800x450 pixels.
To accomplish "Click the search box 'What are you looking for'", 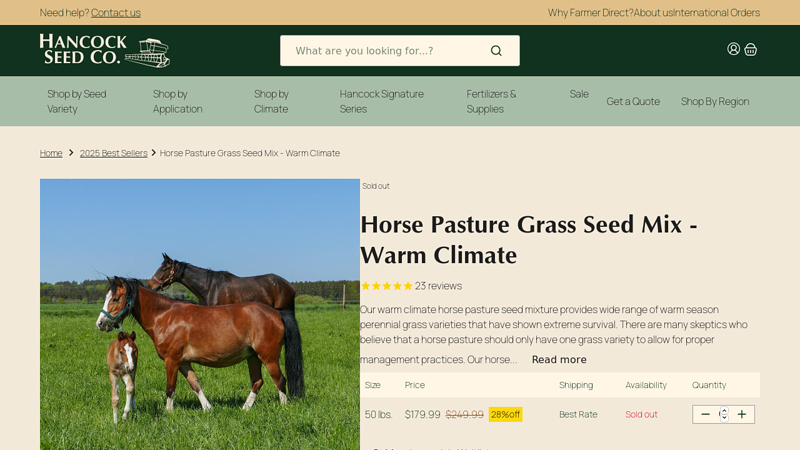I will pos(399,51).
